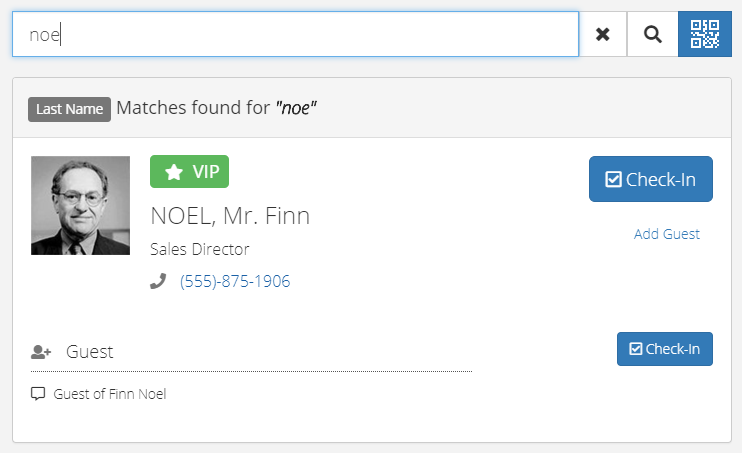Click the star icon in VIP badge
This screenshot has width=742, height=453.
point(174,171)
